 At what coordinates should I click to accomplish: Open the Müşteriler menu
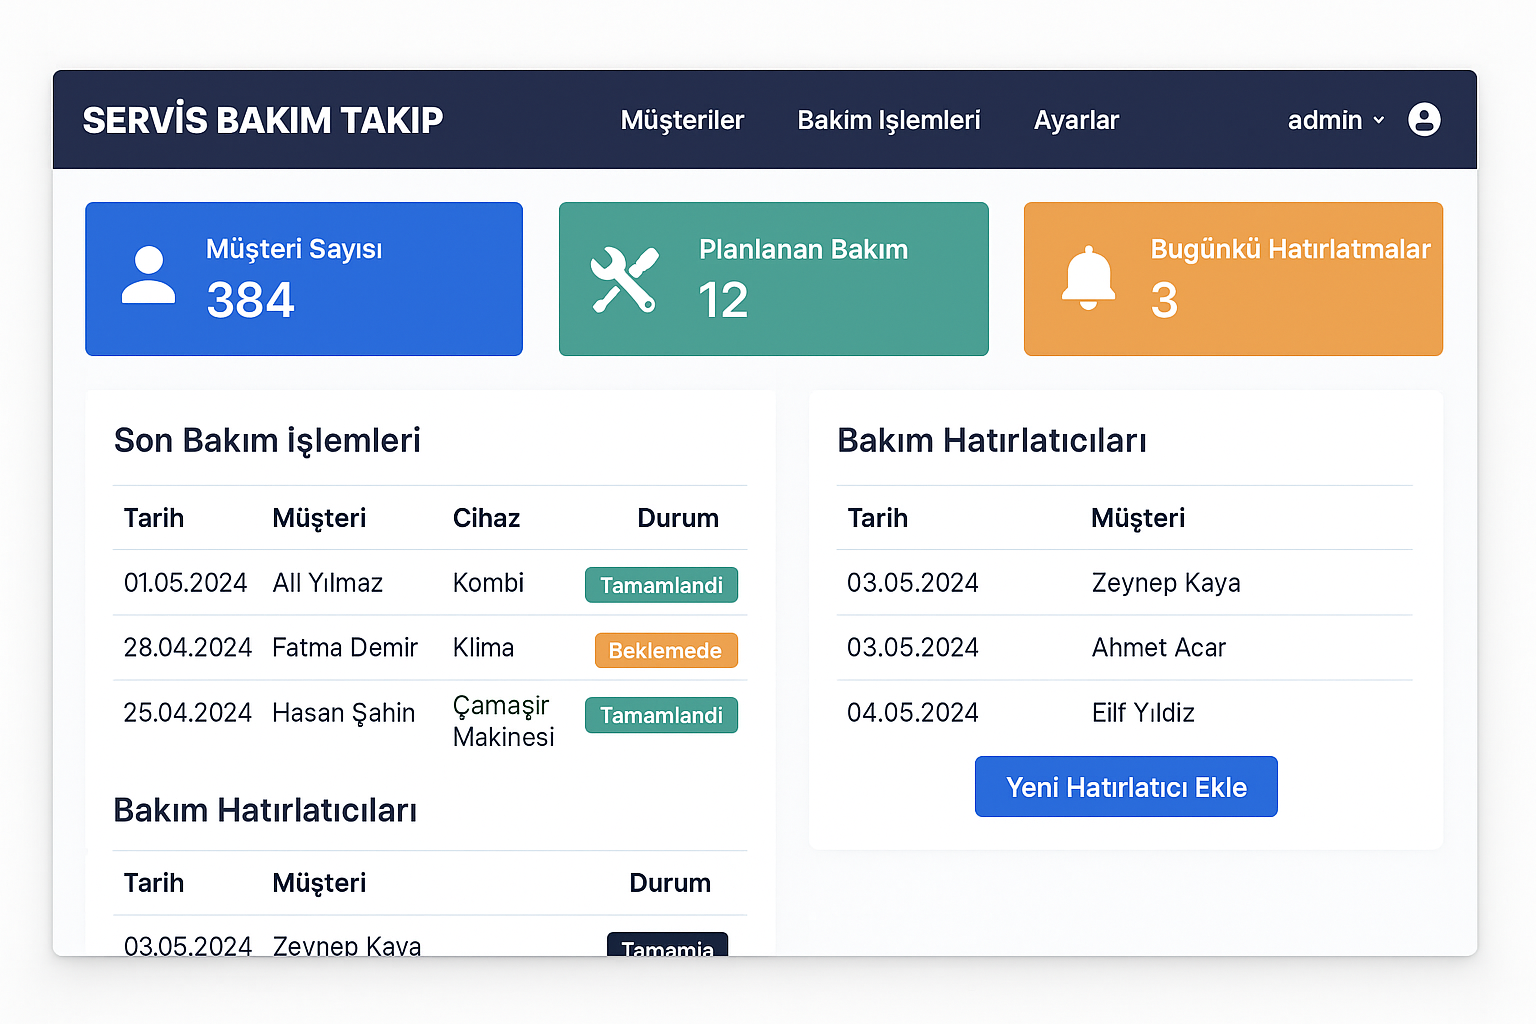682,120
